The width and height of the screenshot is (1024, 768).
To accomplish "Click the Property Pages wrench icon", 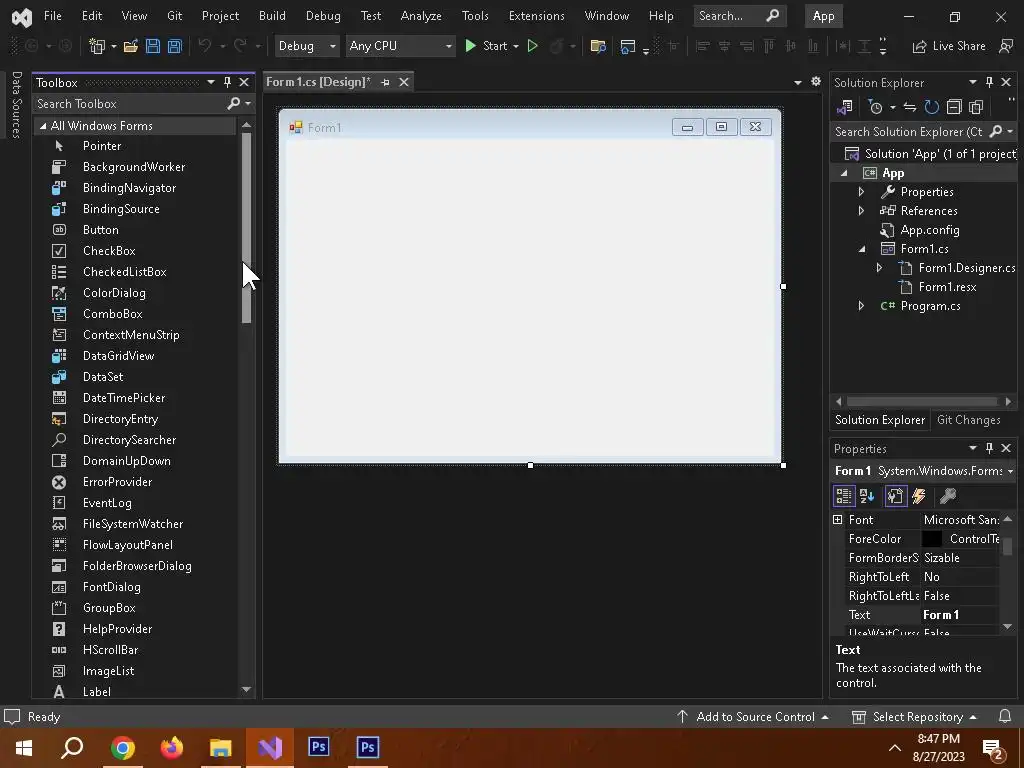I will tap(948, 496).
